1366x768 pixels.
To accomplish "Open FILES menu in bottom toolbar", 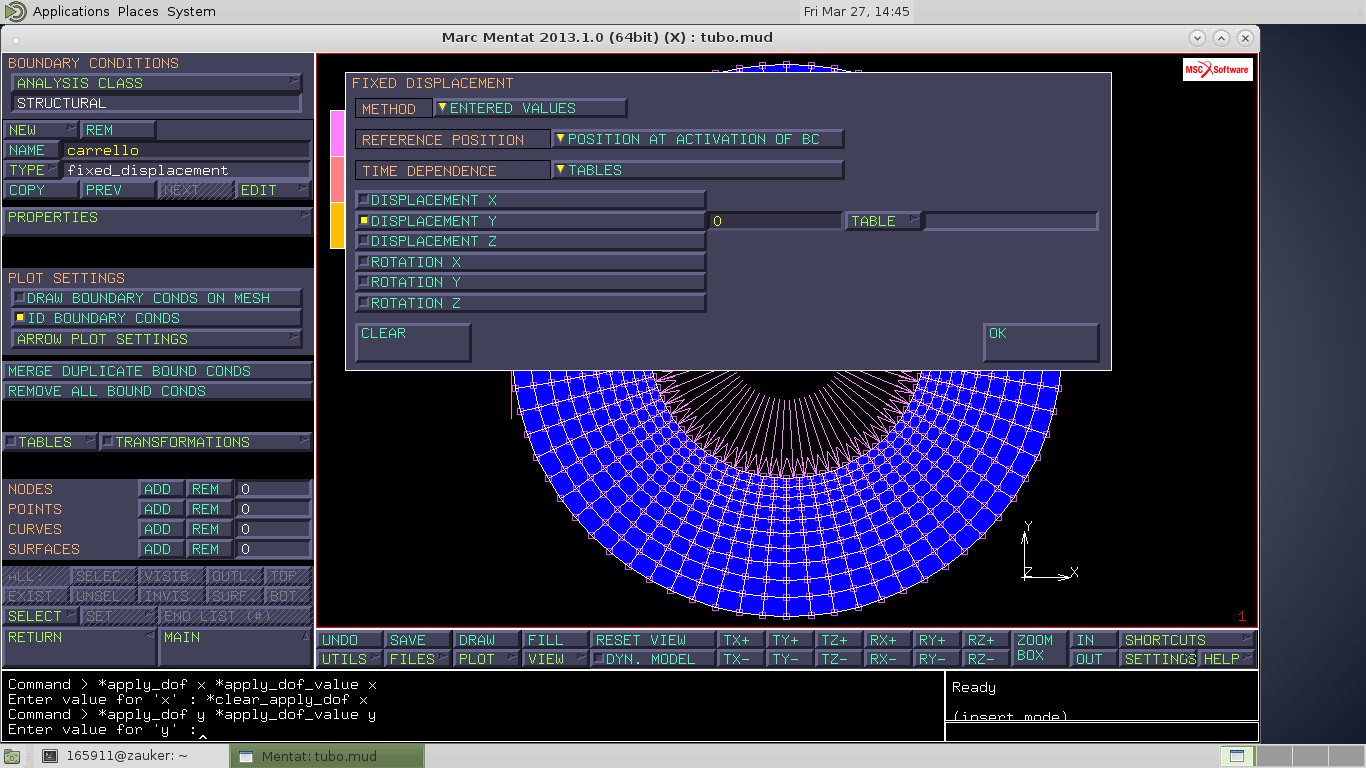I will [418, 659].
